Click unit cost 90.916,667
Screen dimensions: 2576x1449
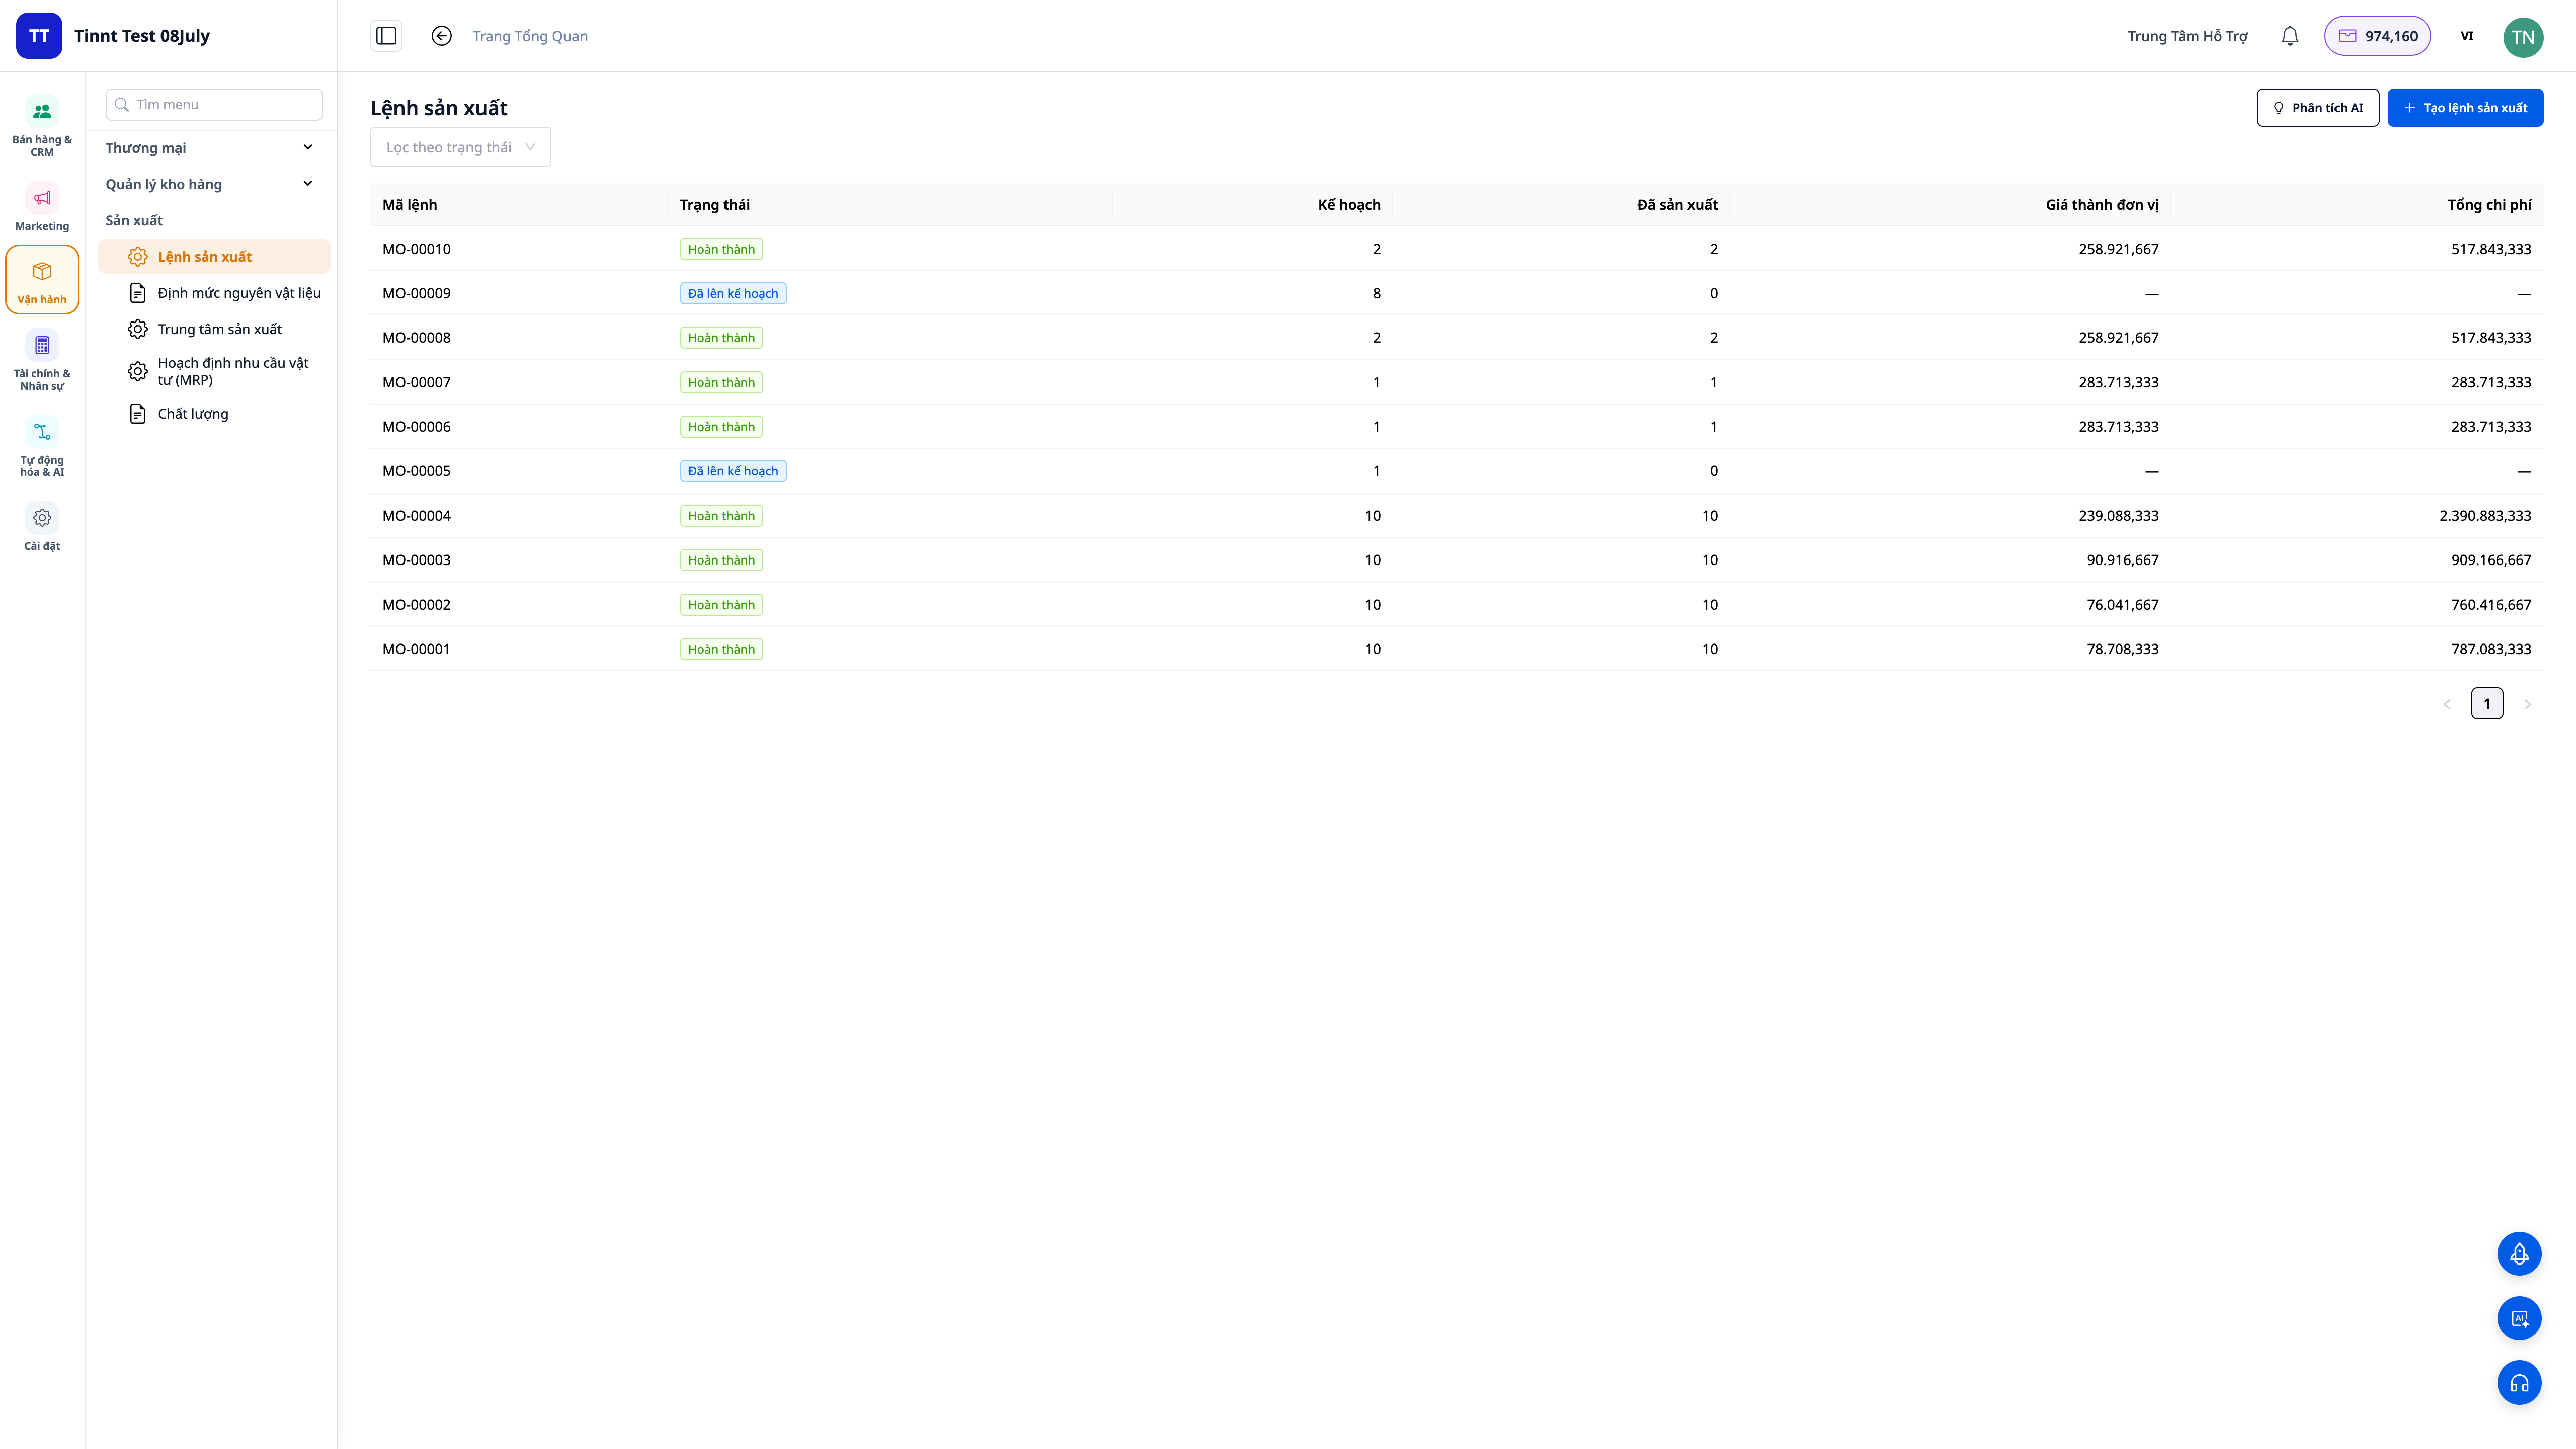[x=2122, y=560]
